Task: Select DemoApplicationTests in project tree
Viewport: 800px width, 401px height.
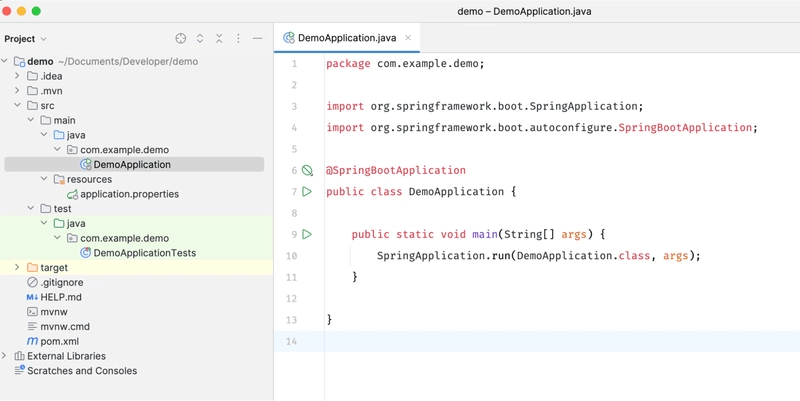Action: point(144,253)
